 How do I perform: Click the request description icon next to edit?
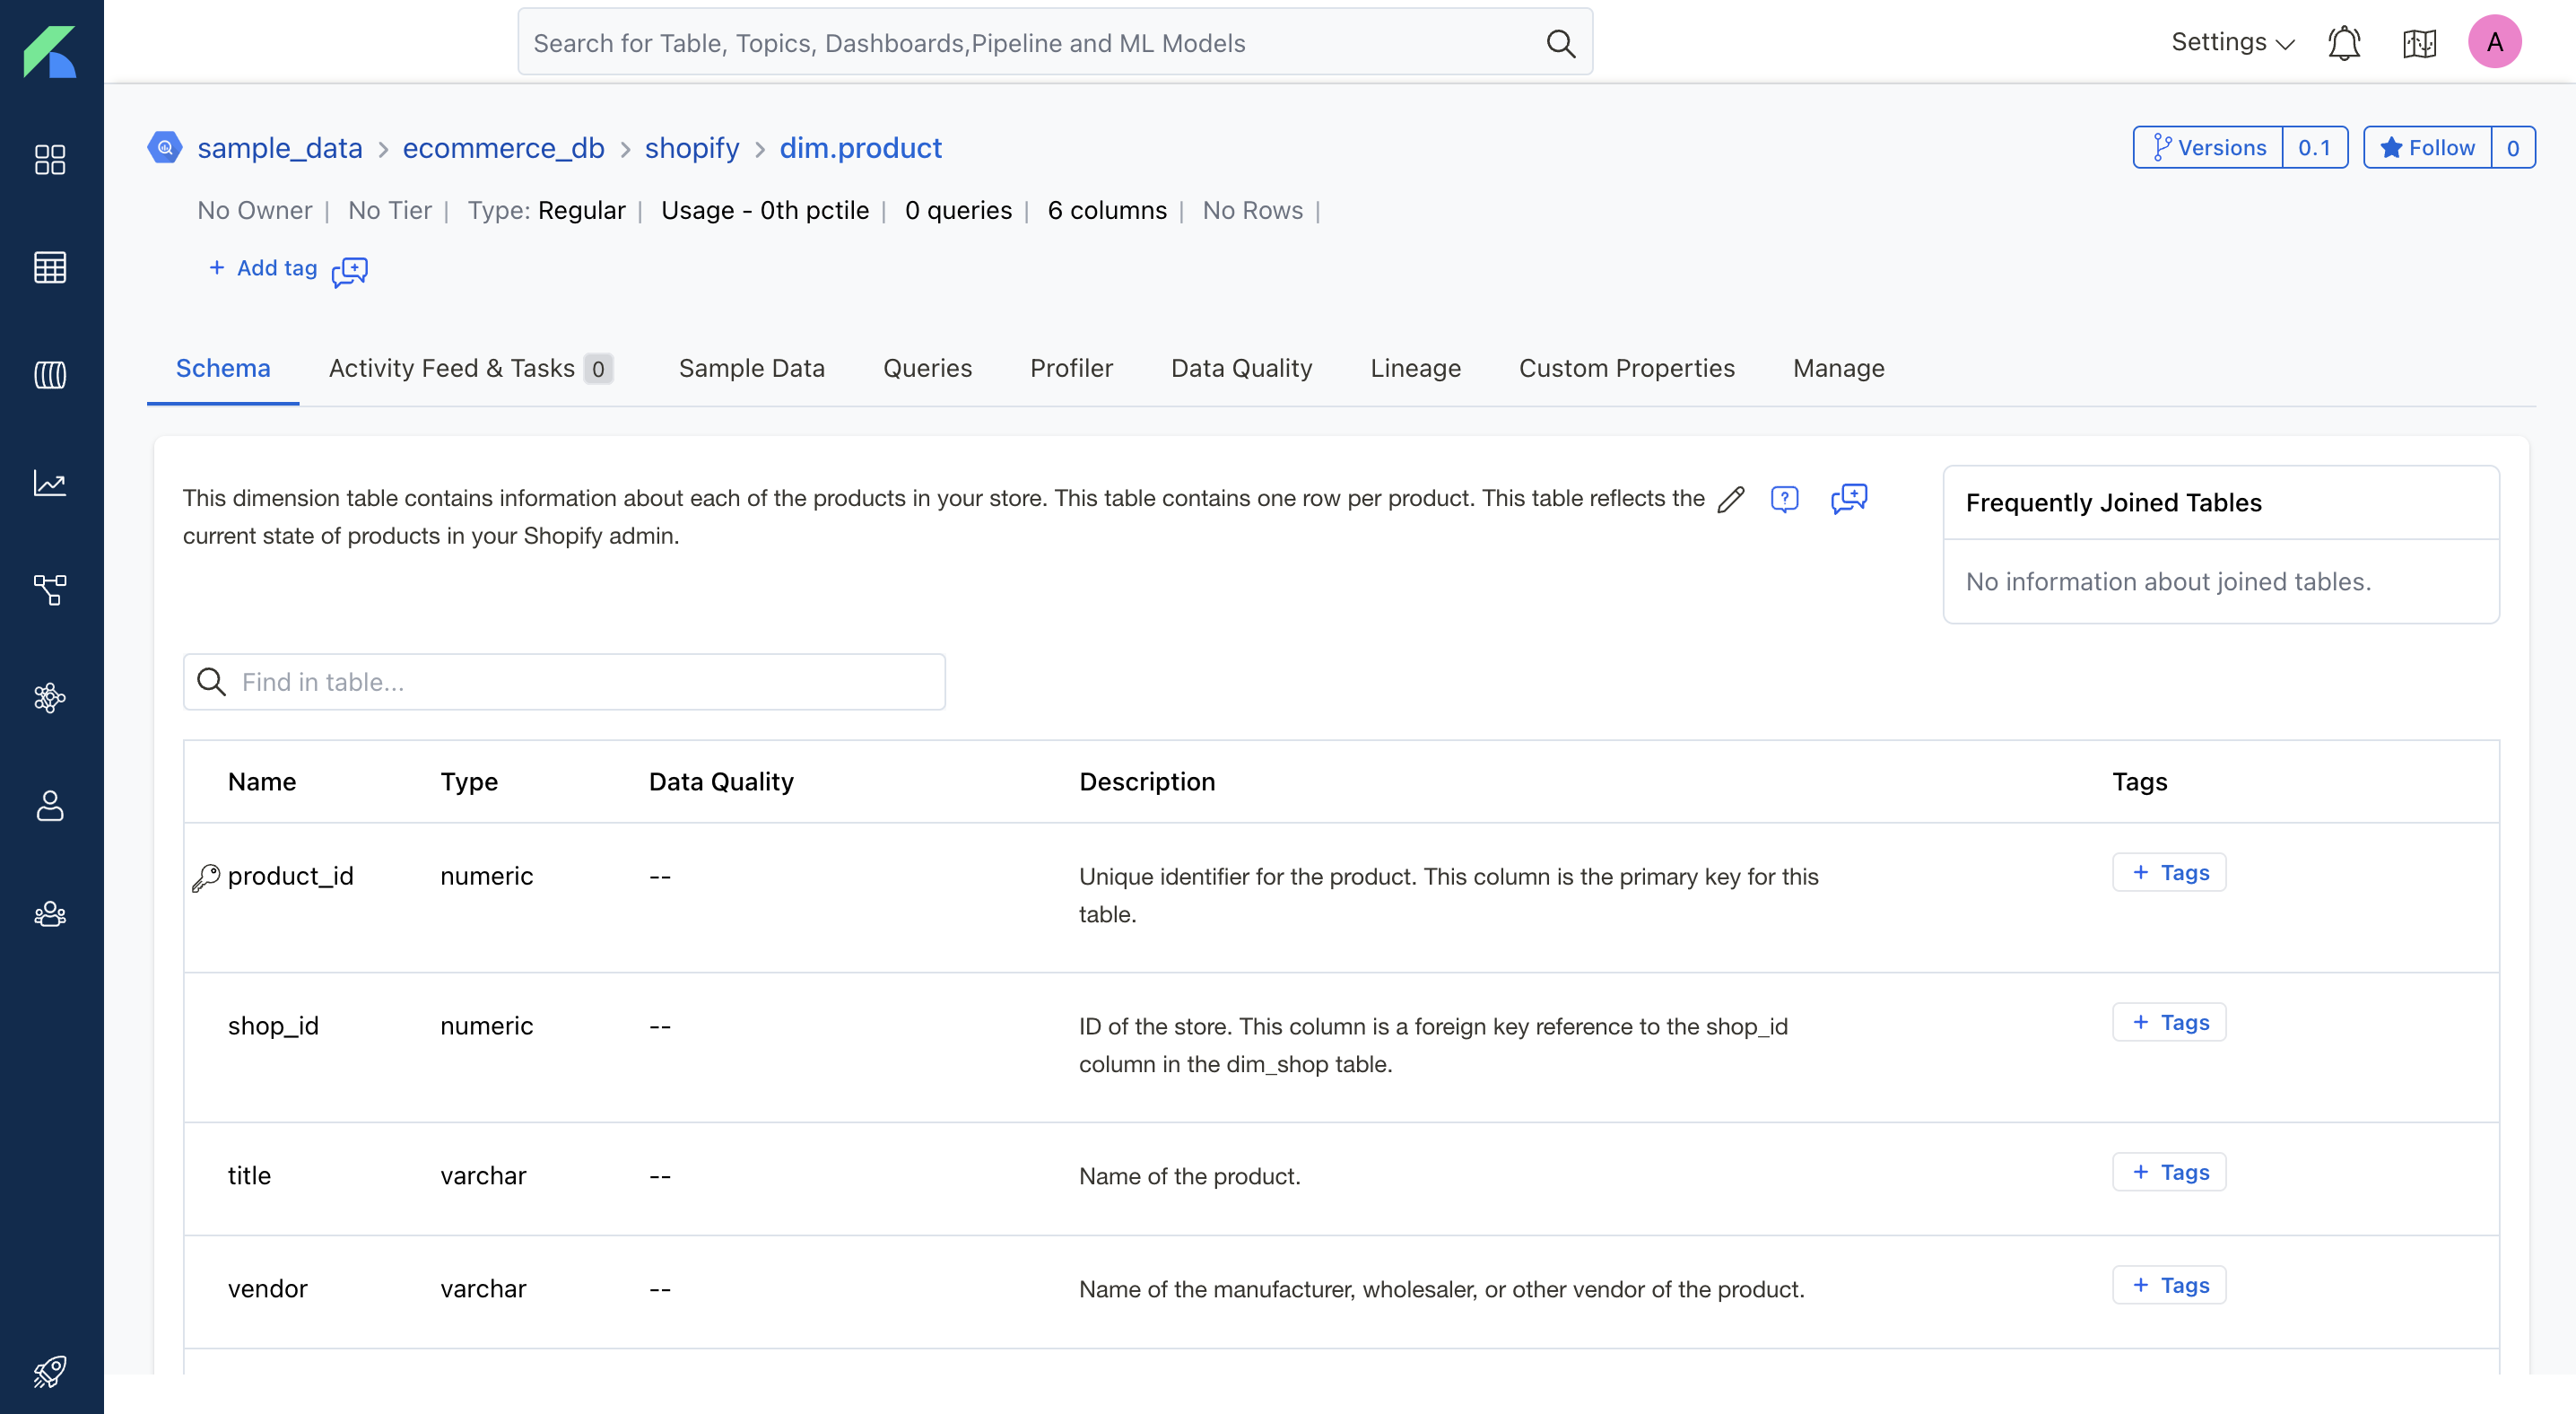tap(1784, 498)
